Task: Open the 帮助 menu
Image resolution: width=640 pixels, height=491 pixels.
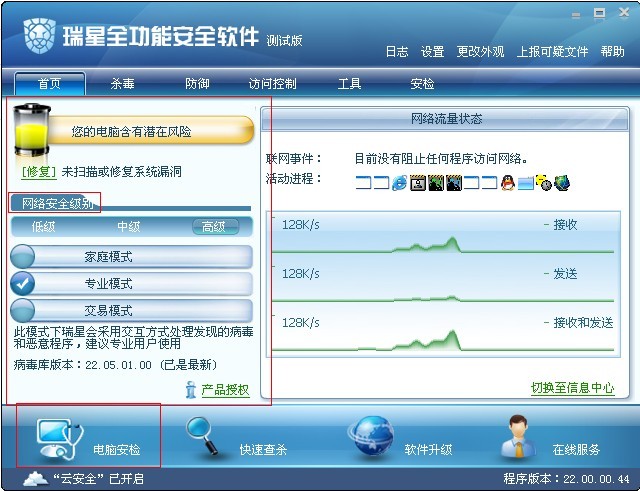Action: (x=612, y=51)
